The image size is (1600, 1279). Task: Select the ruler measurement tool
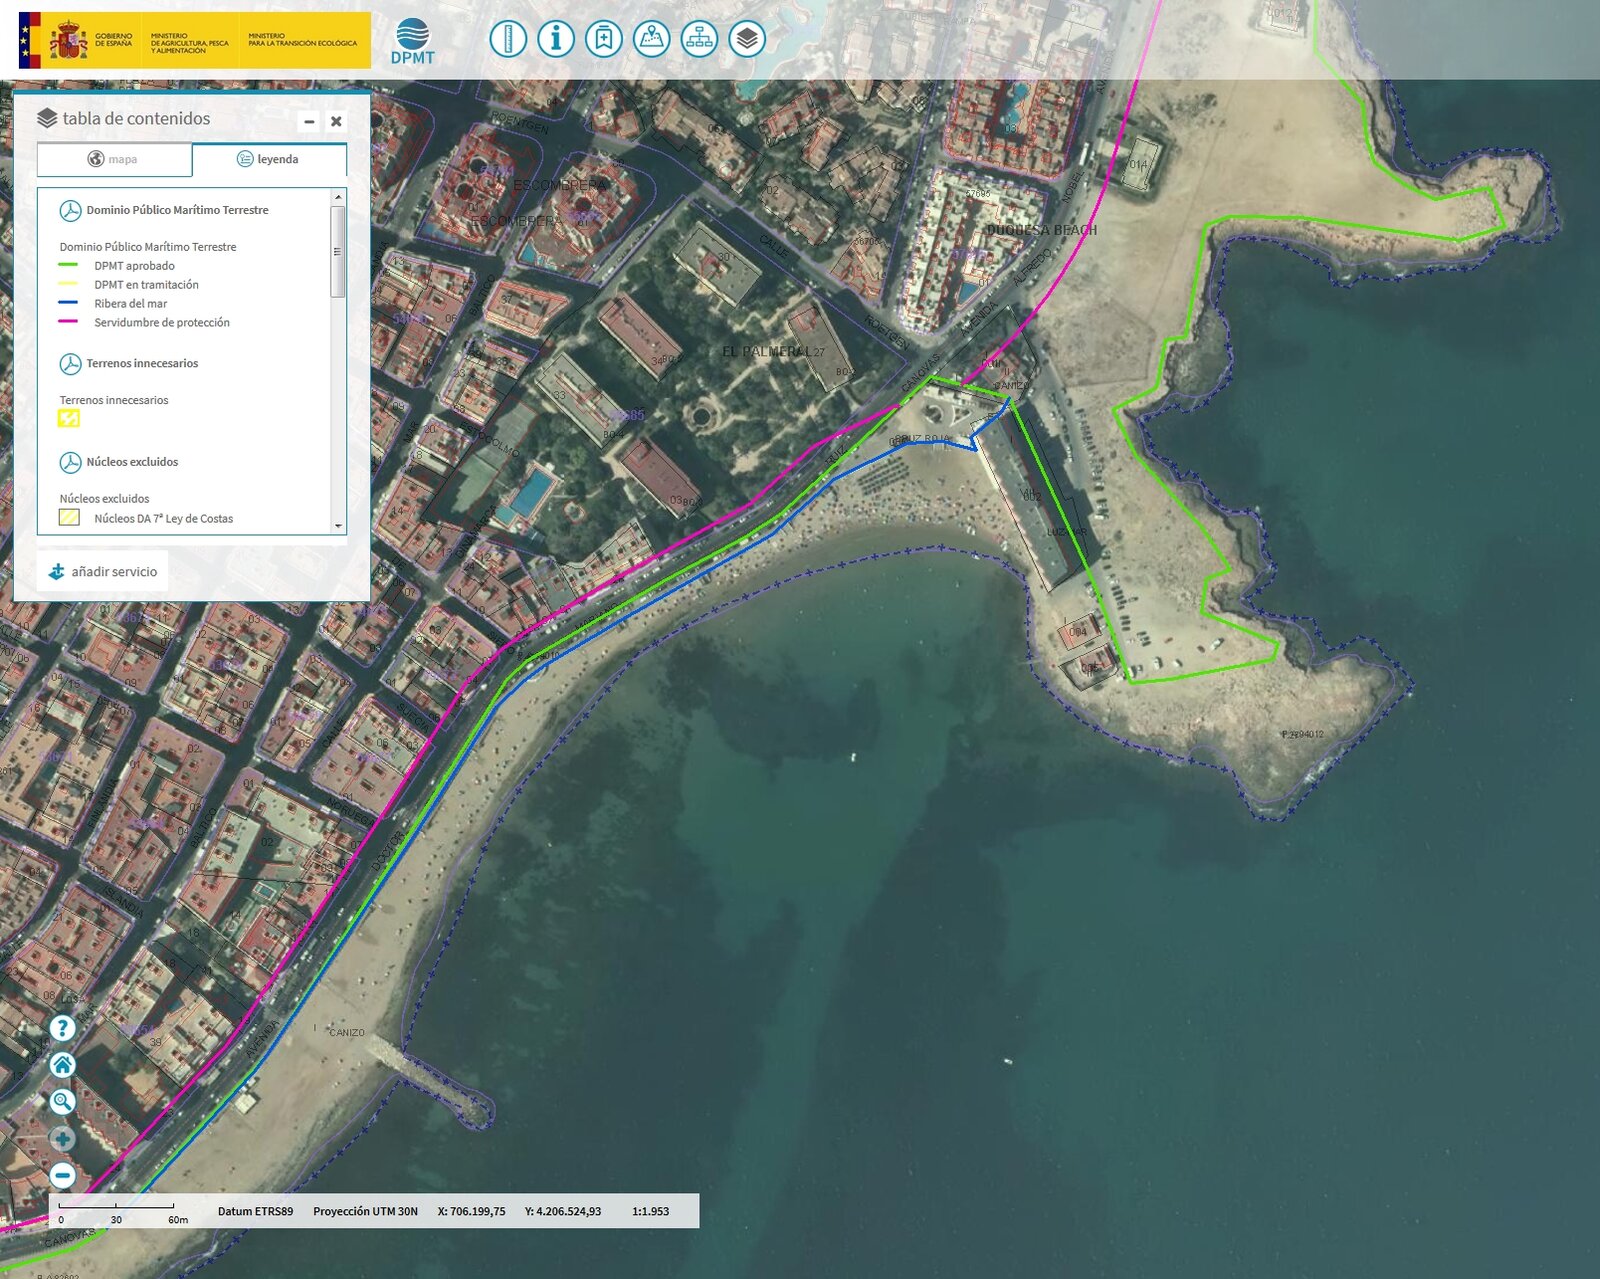click(508, 40)
